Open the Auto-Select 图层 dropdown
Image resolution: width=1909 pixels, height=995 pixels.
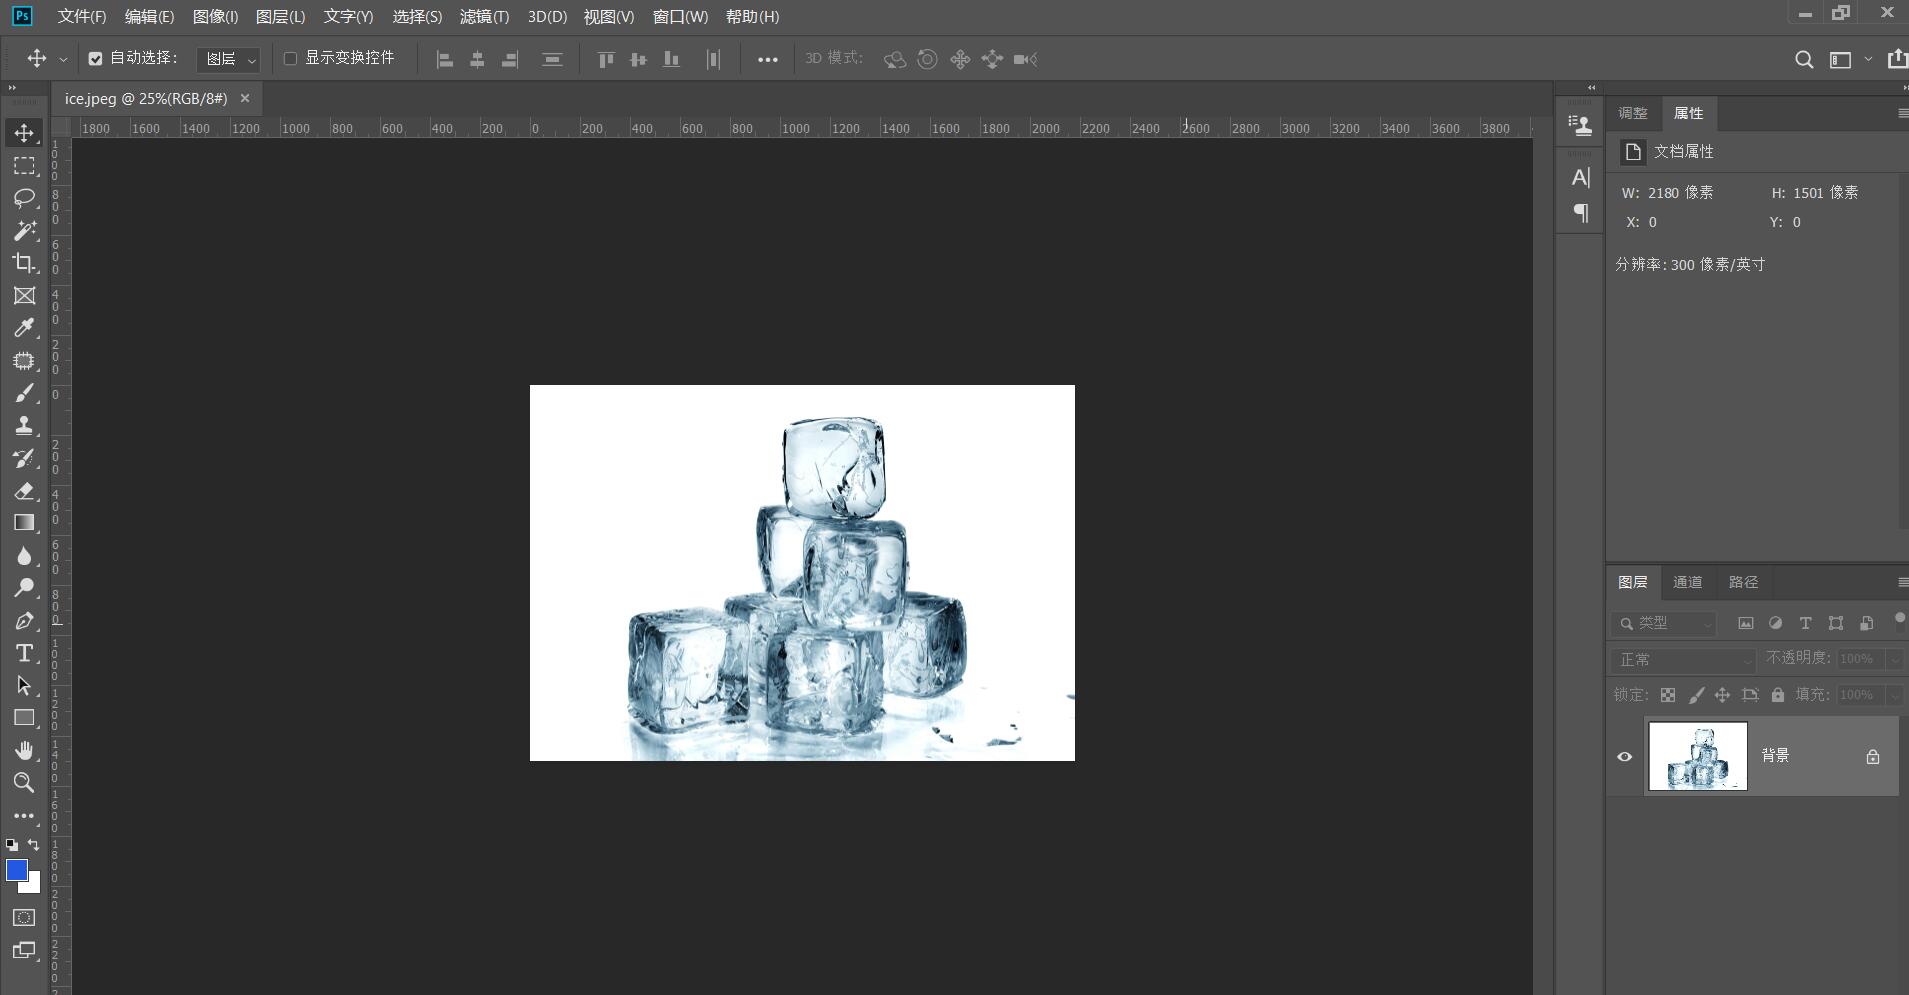229,60
